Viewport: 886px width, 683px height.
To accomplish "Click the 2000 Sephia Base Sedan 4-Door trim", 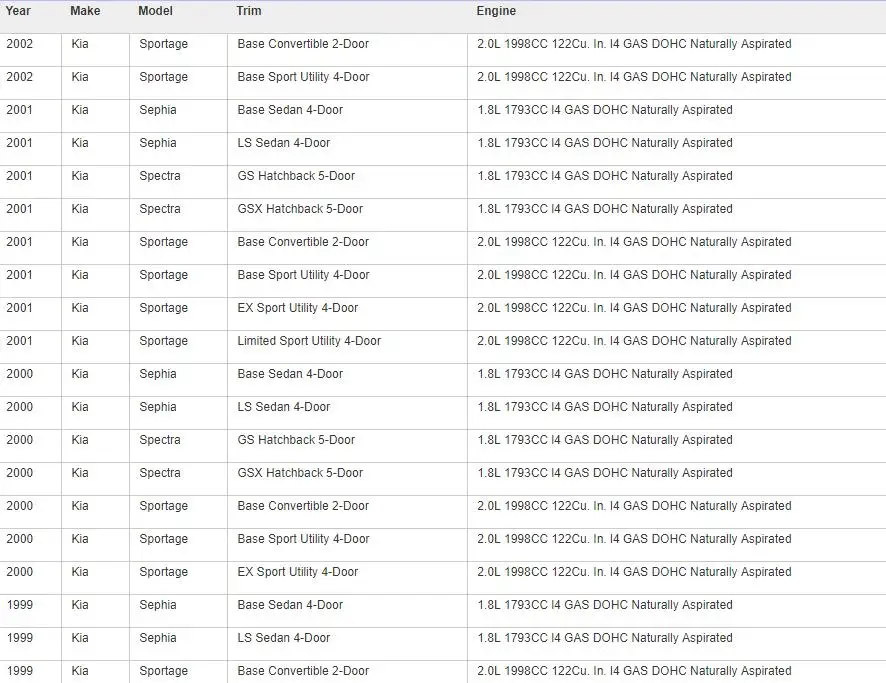I will coord(290,374).
